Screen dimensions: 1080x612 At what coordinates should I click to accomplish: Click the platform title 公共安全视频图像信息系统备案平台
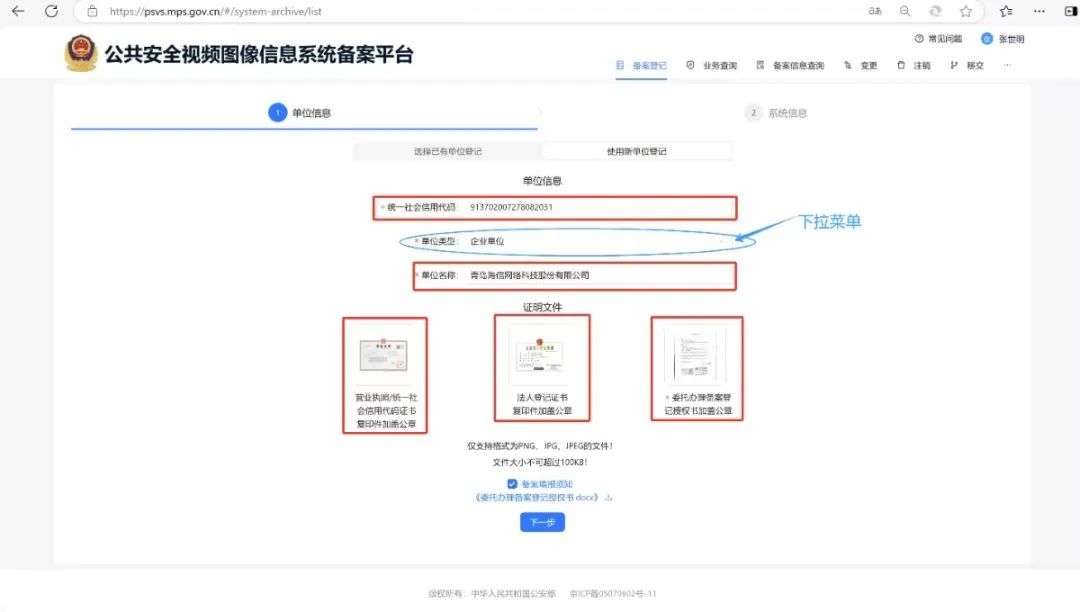pyautogui.click(x=259, y=54)
